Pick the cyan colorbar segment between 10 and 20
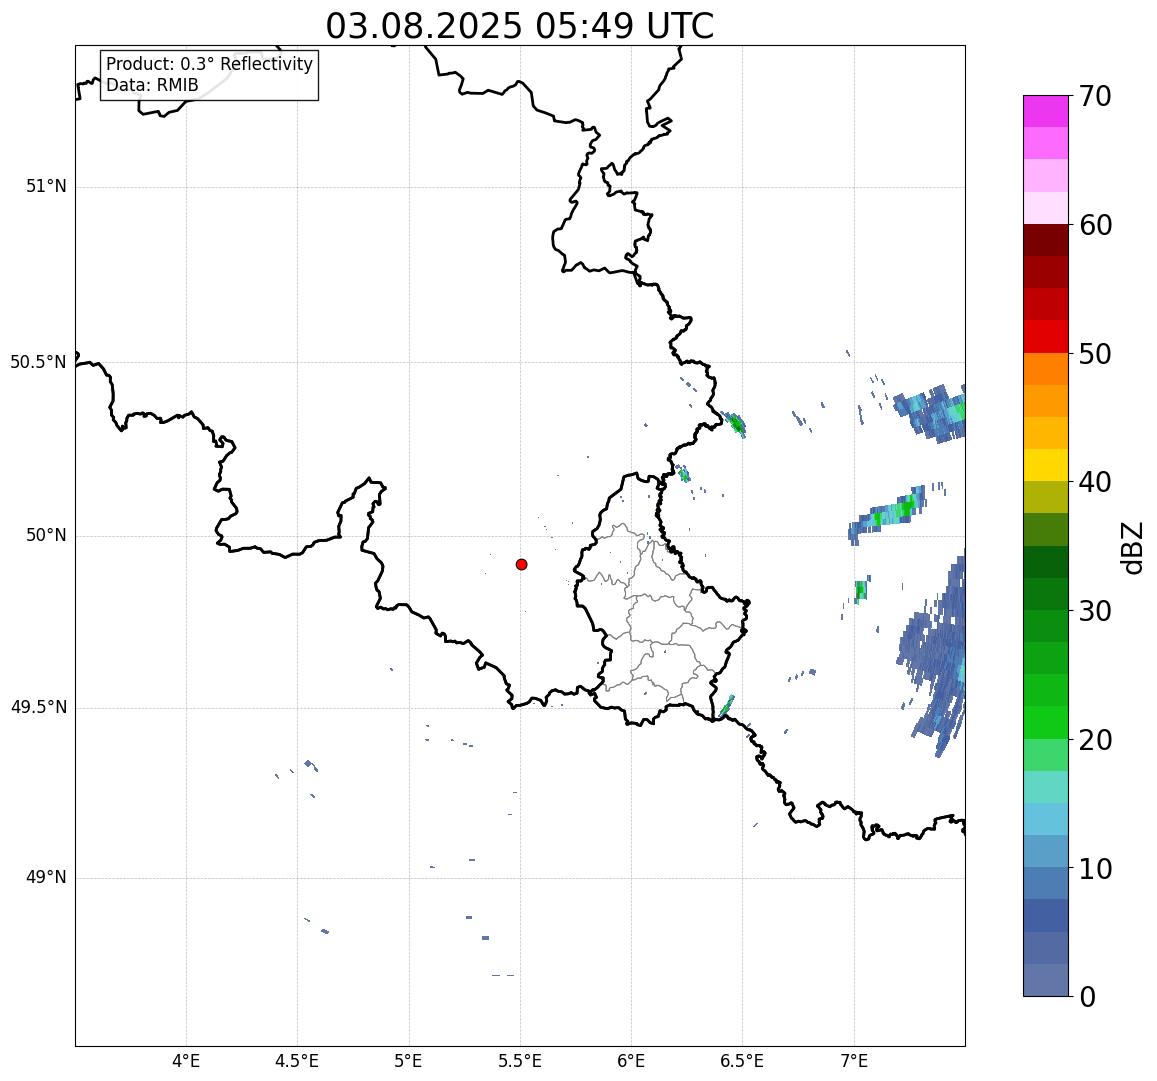The height and width of the screenshot is (1081, 1157). pos(1046,819)
